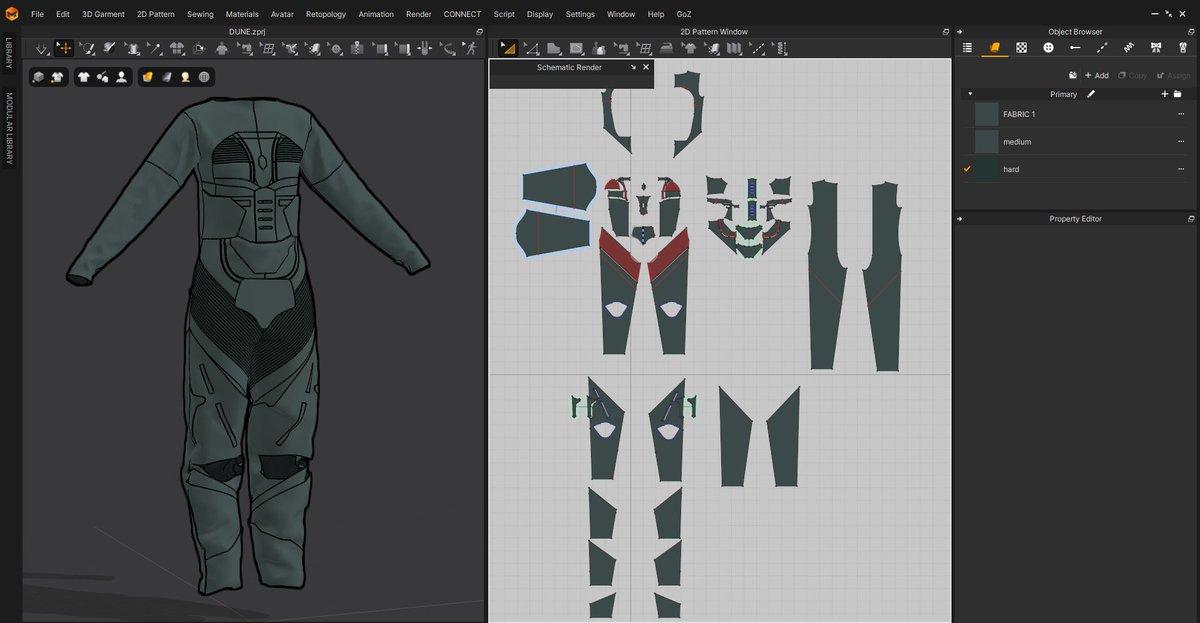Select the Select/Move tool in the 3D toolbar
The width and height of the screenshot is (1200, 623).
point(64,48)
